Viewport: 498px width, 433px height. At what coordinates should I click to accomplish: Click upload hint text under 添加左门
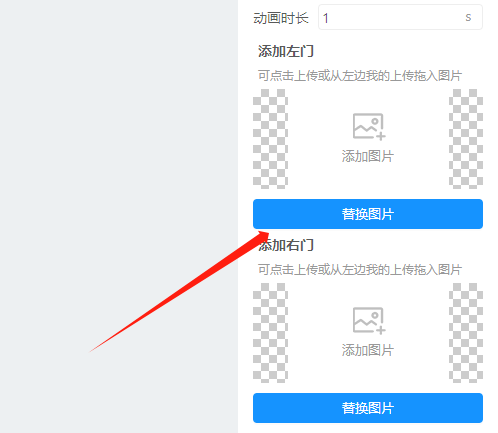(360, 76)
